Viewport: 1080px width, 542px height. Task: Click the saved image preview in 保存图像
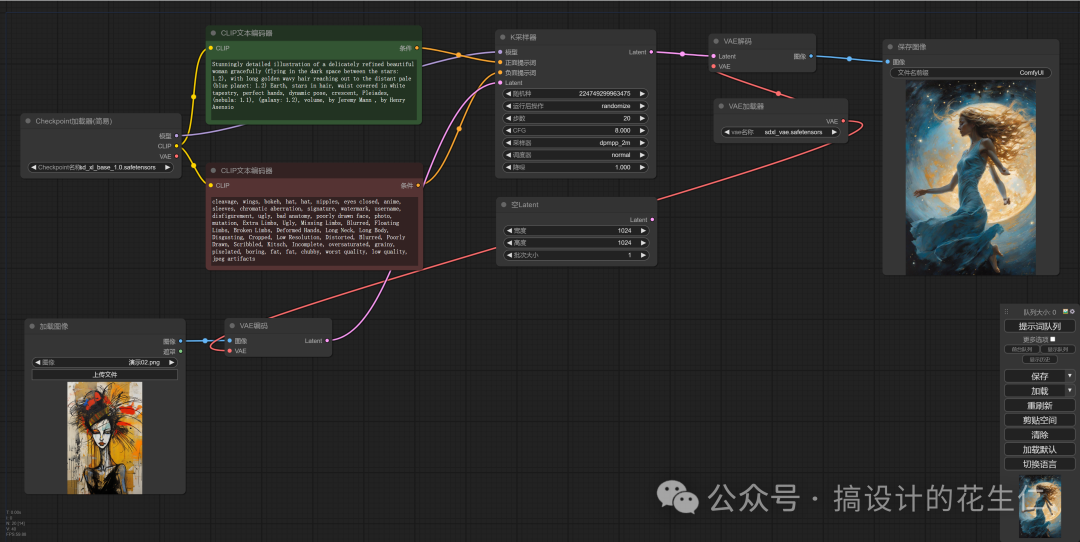[970, 178]
